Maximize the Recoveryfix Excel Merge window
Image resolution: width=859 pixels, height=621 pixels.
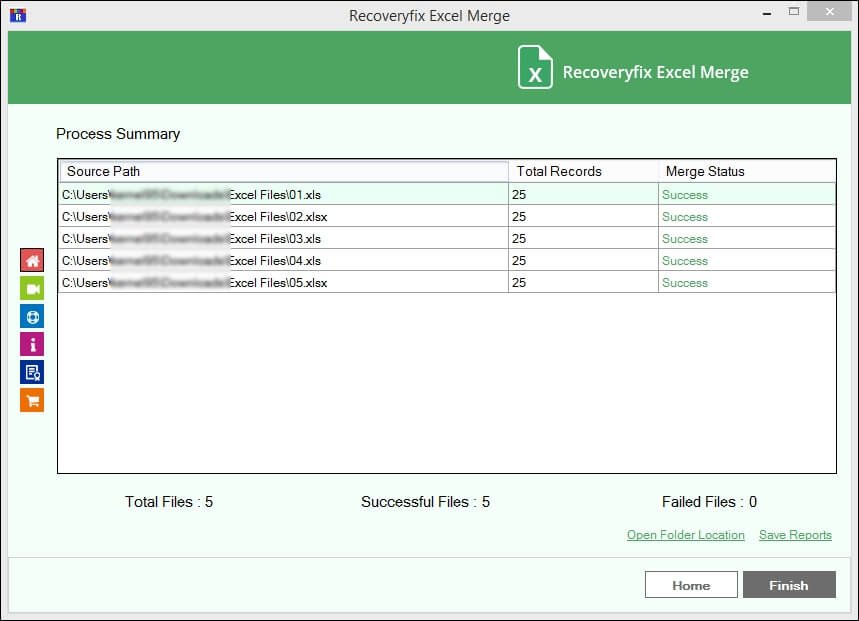[794, 12]
